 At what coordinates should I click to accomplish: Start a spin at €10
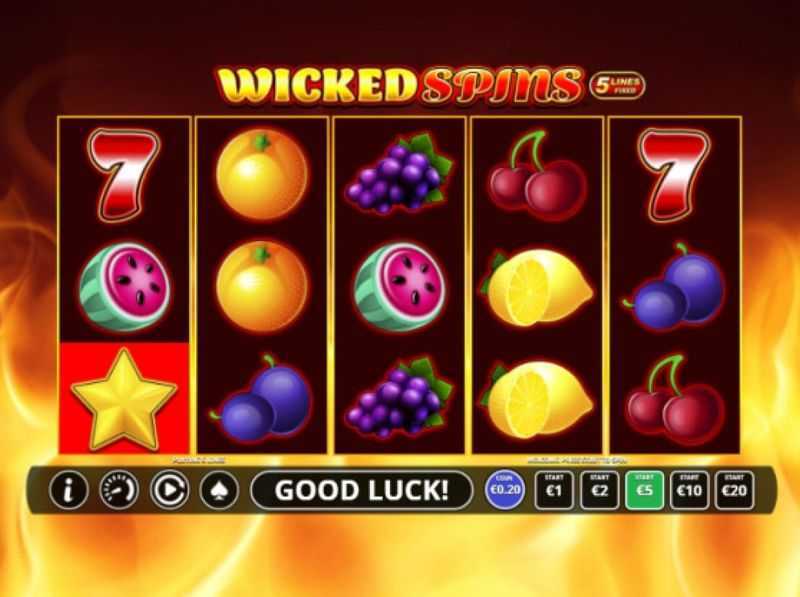point(689,490)
